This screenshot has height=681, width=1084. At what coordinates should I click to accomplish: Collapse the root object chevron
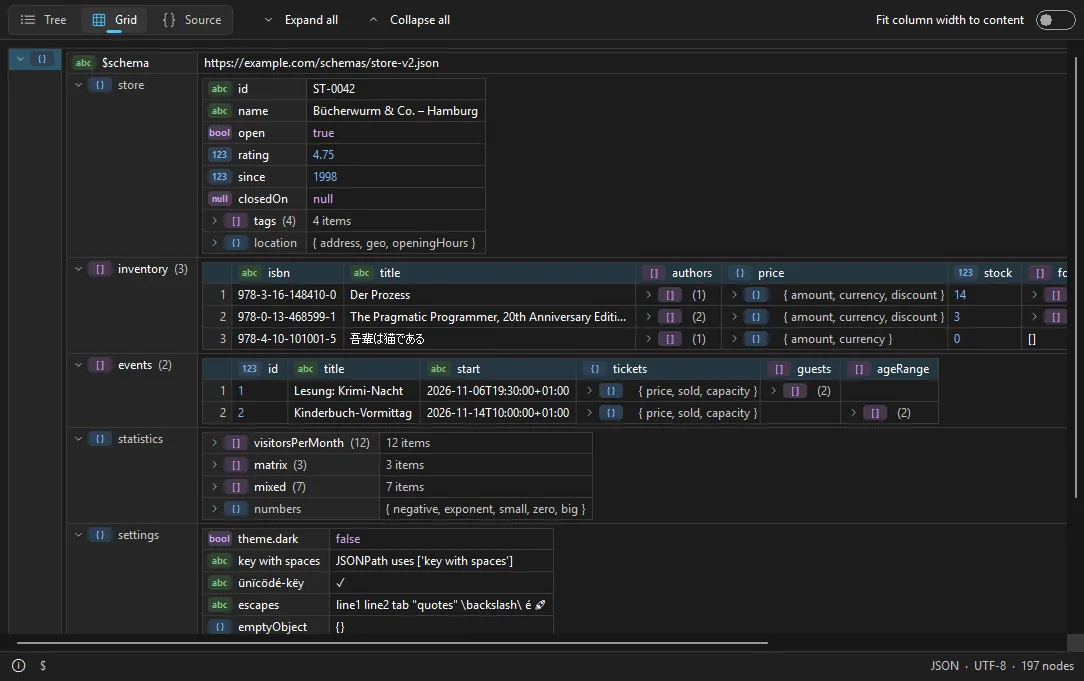pos(21,59)
